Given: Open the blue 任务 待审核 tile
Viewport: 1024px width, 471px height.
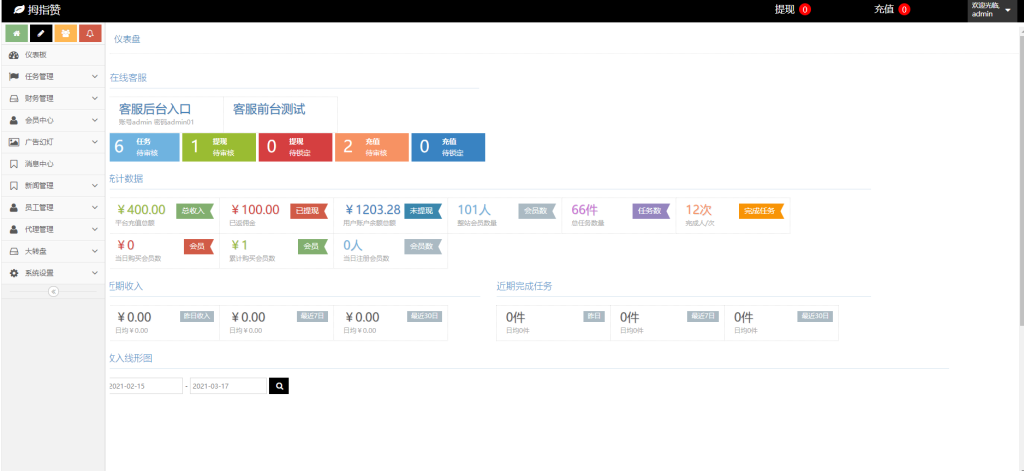Looking at the screenshot, I should 144,147.
